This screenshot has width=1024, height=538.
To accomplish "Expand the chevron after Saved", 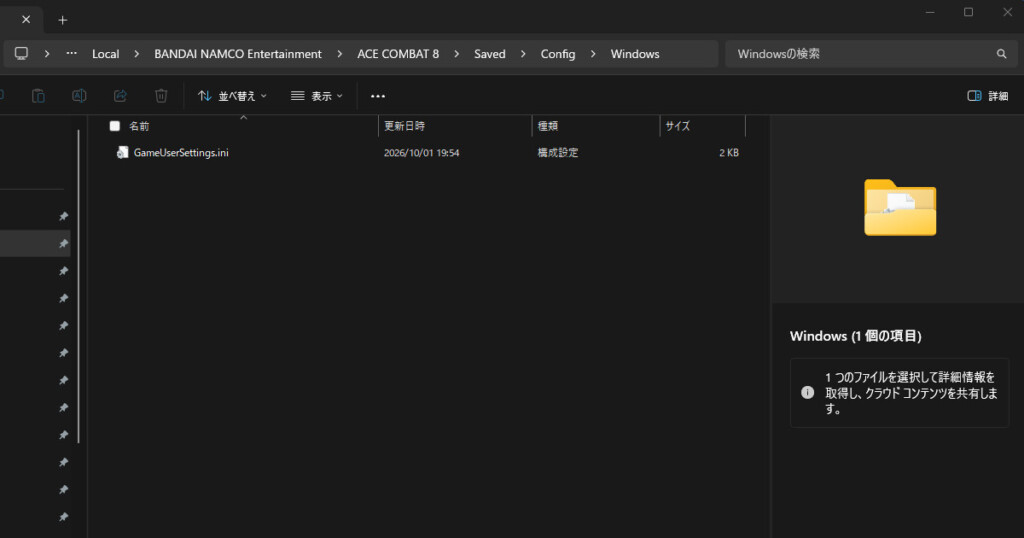I will point(523,54).
